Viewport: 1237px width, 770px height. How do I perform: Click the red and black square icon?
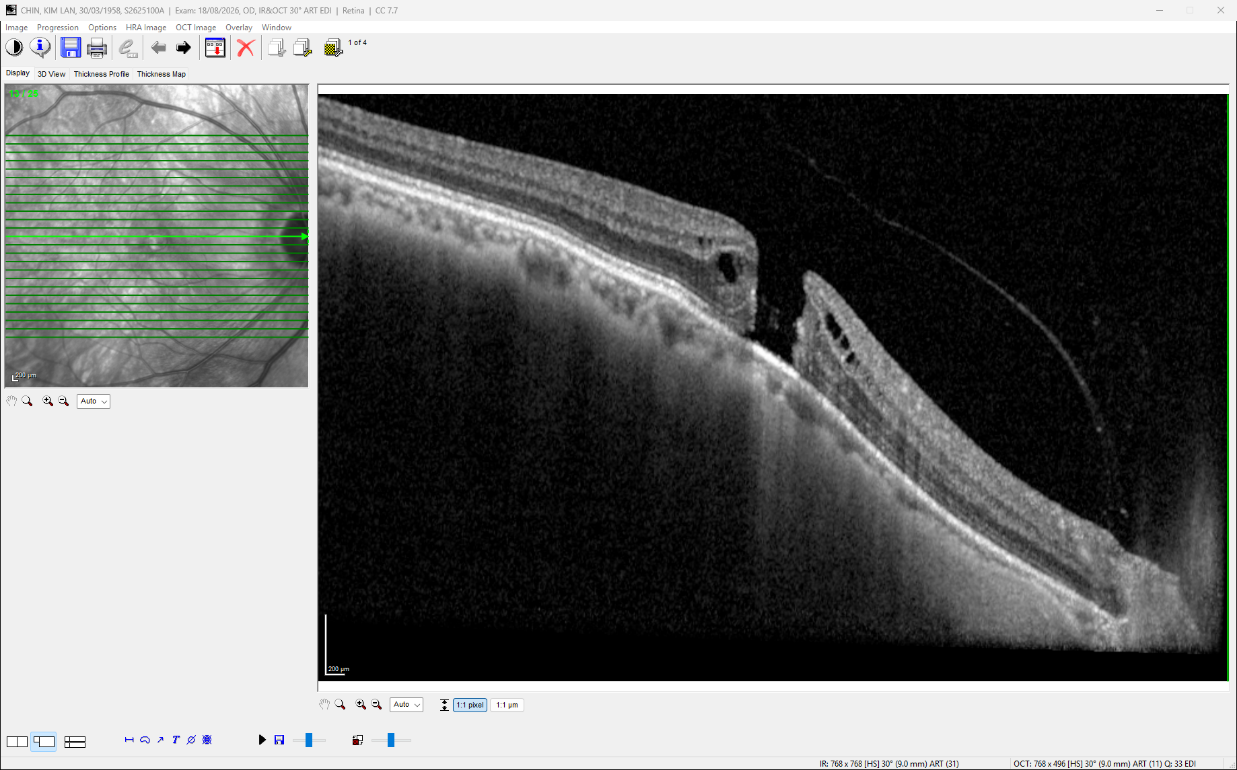[x=357, y=740]
